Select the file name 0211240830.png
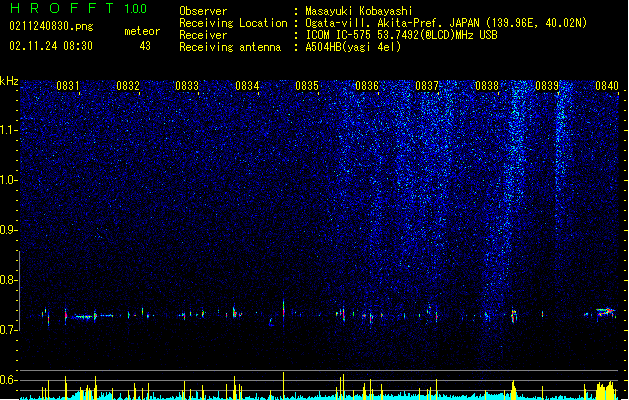Viewport: 629px width, 400px height. pos(51,26)
